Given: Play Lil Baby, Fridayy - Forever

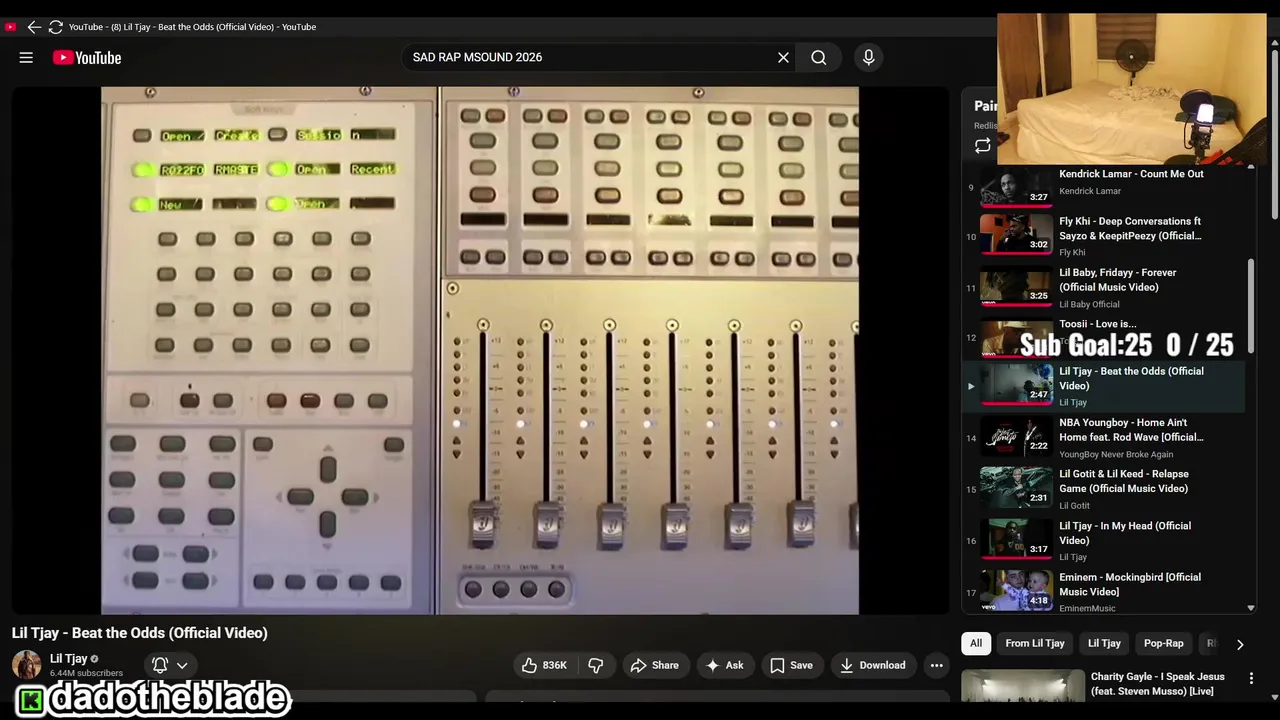Looking at the screenshot, I should [1105, 288].
